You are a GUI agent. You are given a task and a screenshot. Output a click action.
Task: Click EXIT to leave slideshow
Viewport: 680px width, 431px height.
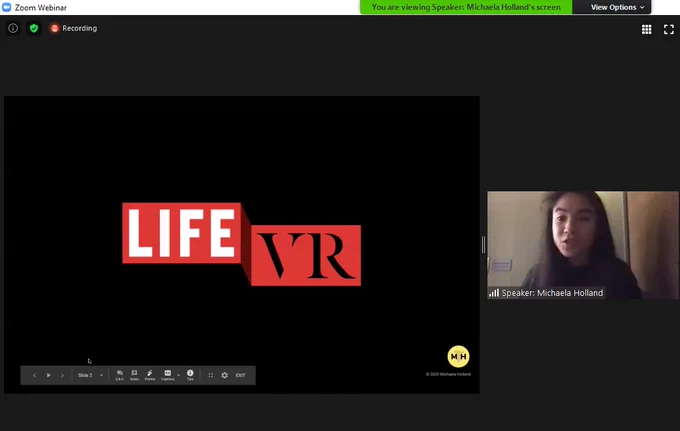[x=241, y=375]
